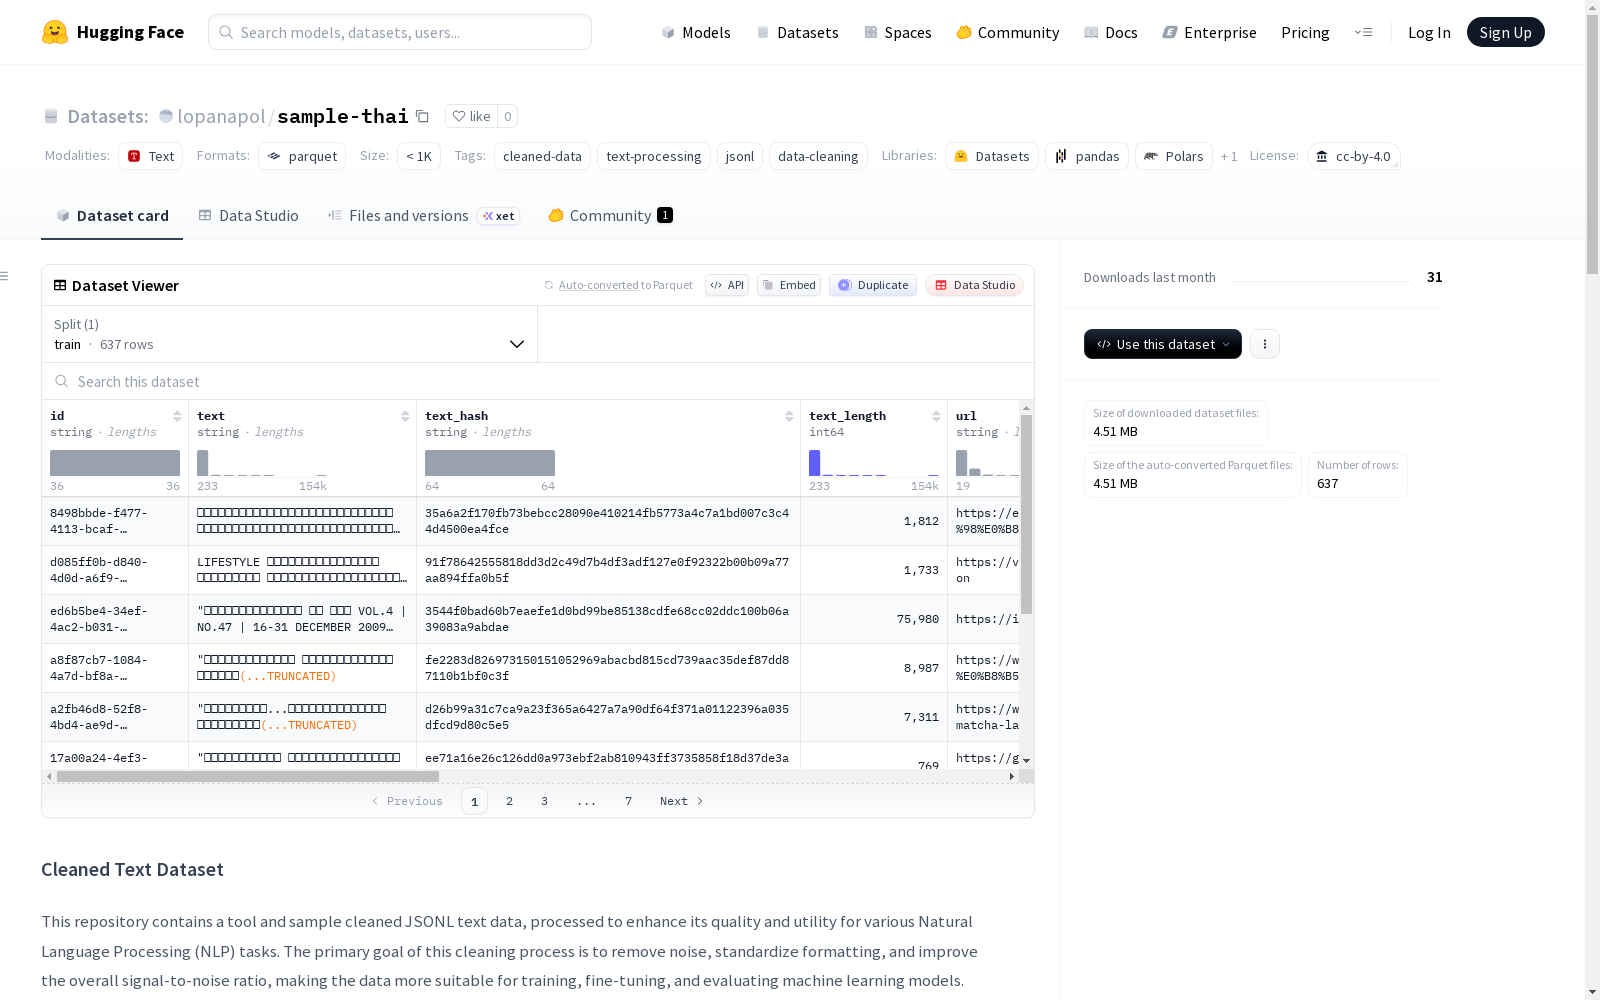Screen dimensions: 1600x1000
Task: Click the heart like button
Action: tap(471, 116)
